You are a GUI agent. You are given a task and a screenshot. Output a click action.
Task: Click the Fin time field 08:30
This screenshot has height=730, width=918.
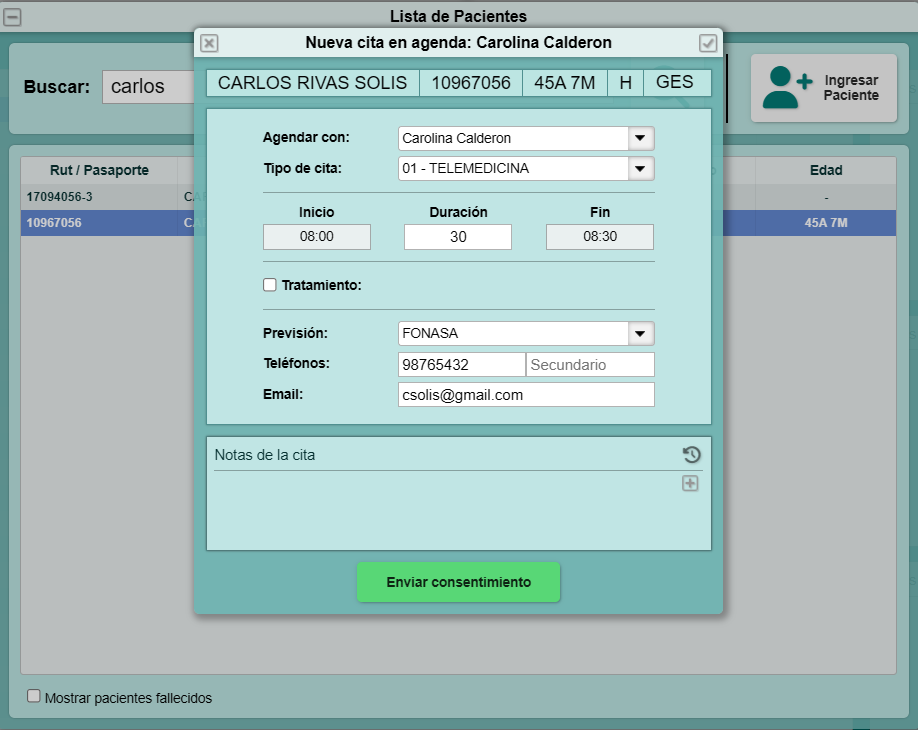point(600,237)
